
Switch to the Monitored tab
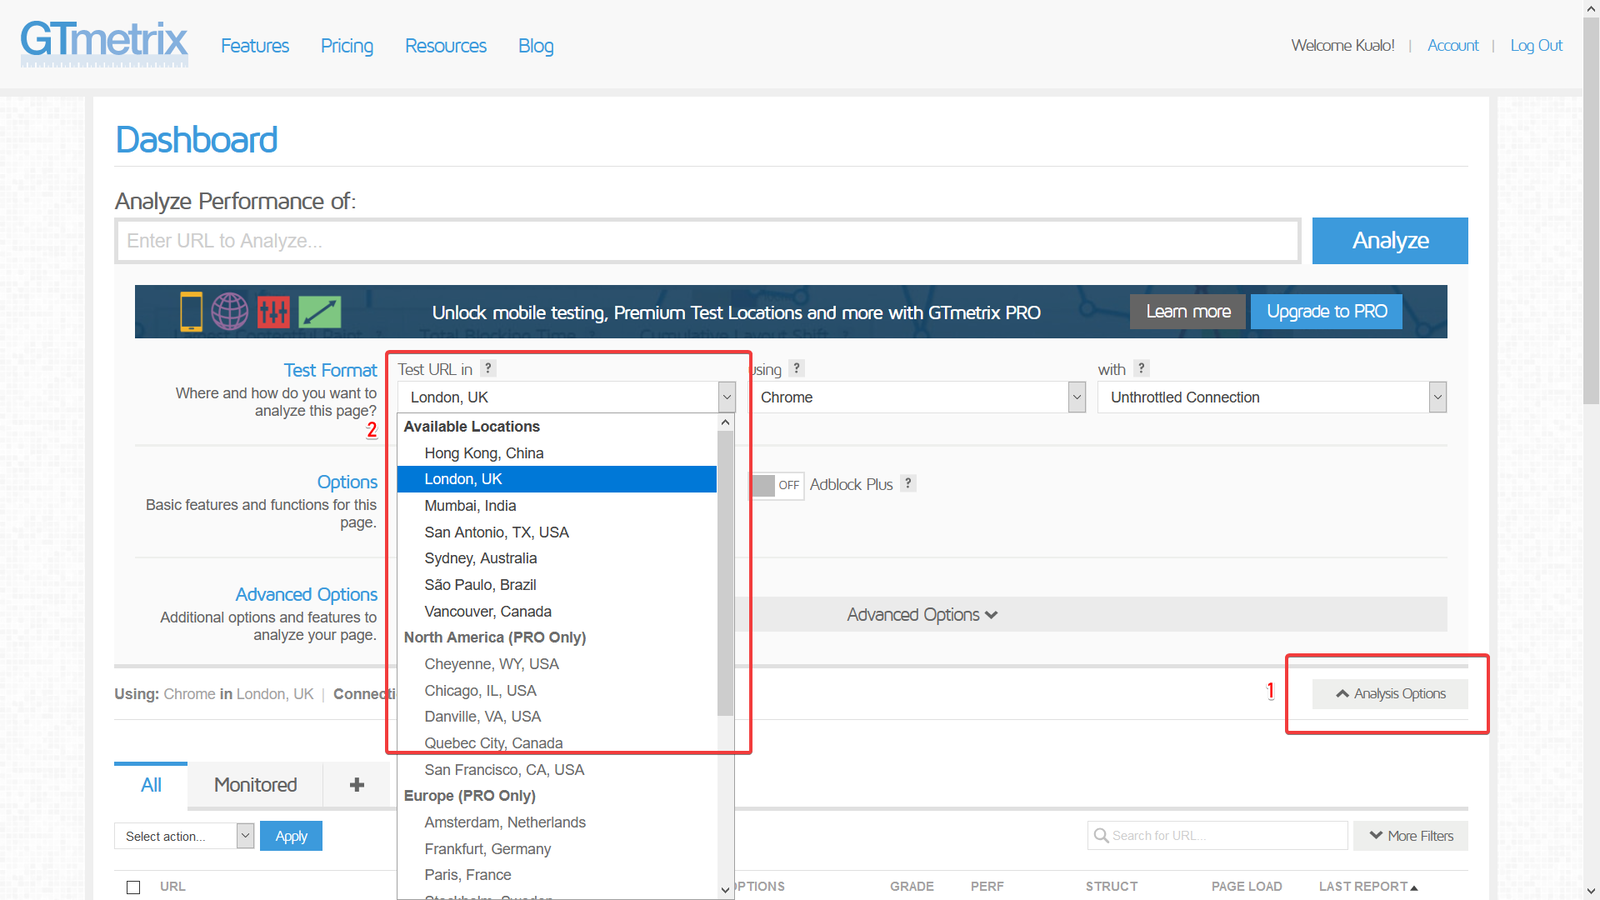[255, 785]
